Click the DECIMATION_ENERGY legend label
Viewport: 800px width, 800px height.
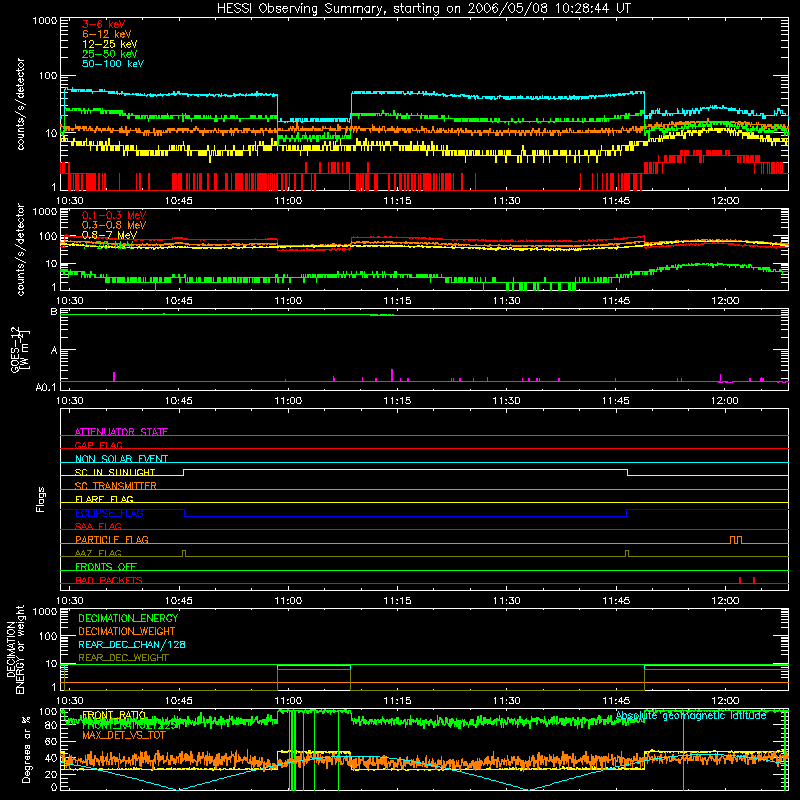coord(128,618)
